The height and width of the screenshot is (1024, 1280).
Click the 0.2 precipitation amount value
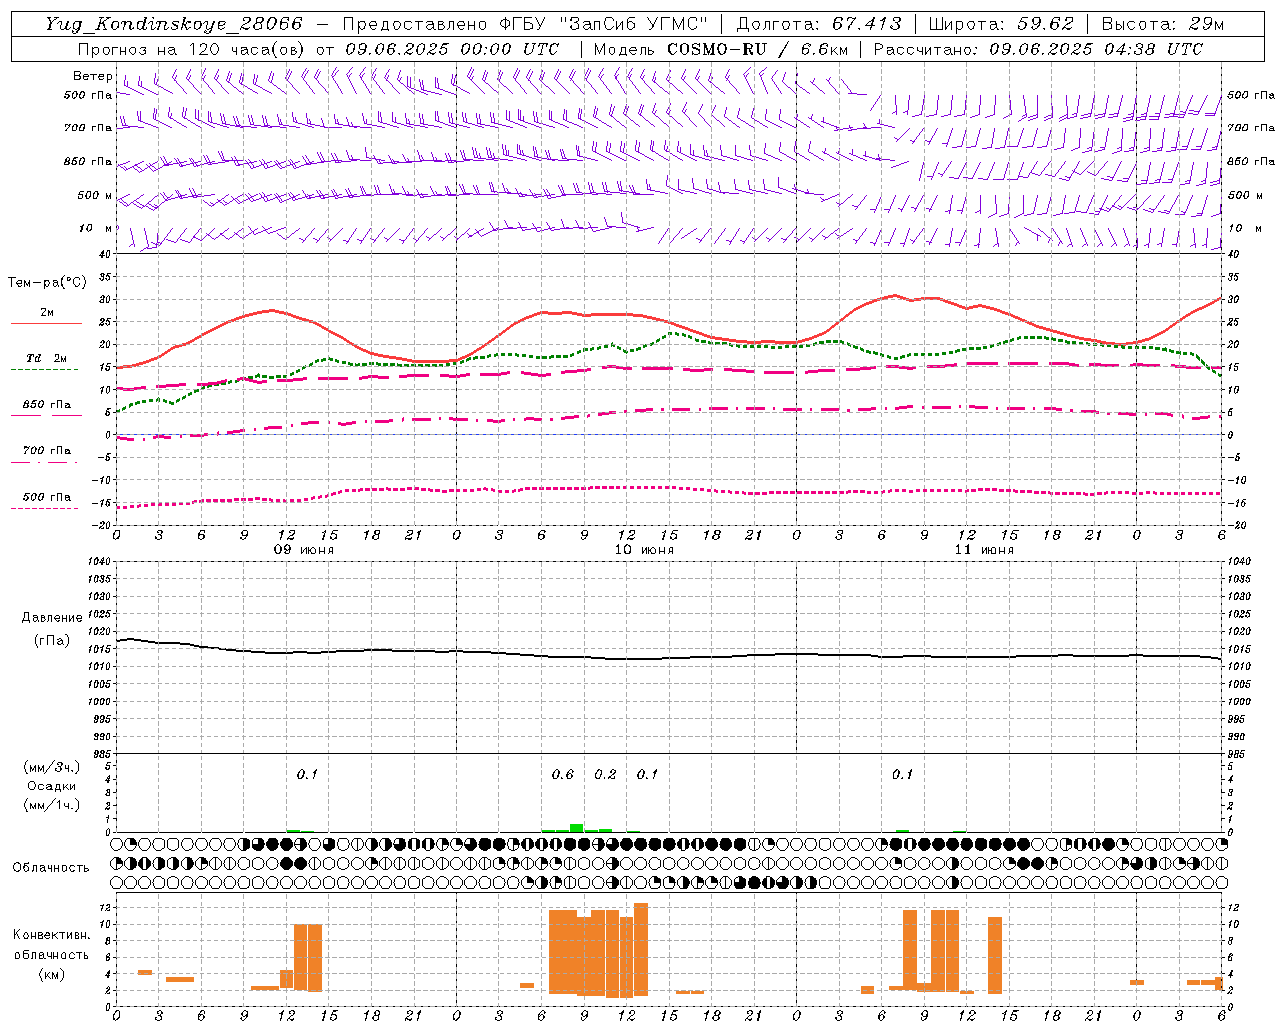(606, 774)
